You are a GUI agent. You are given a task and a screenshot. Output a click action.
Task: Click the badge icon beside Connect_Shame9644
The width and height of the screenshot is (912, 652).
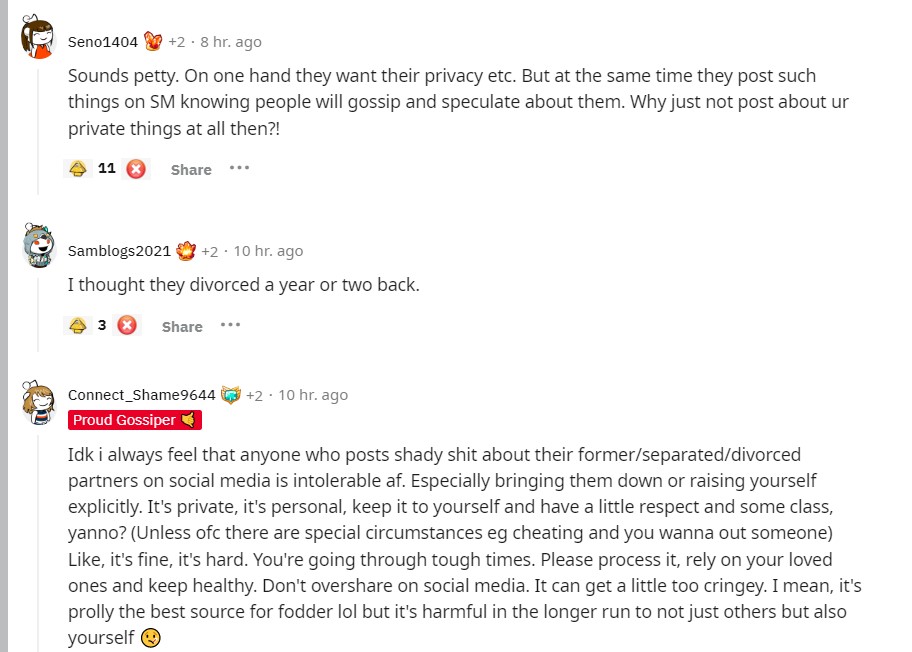click(x=231, y=395)
